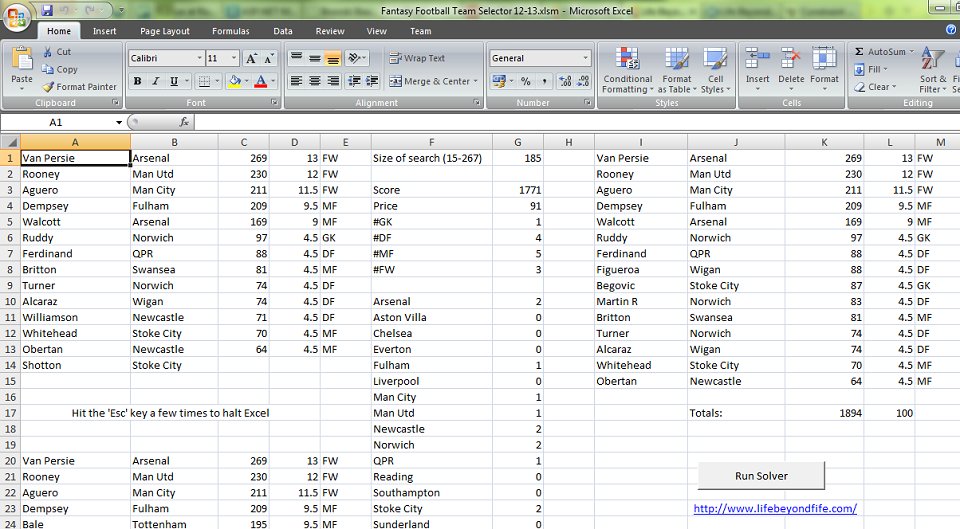Shrink the font size
Screen dimensions: 960x529
tap(268, 58)
